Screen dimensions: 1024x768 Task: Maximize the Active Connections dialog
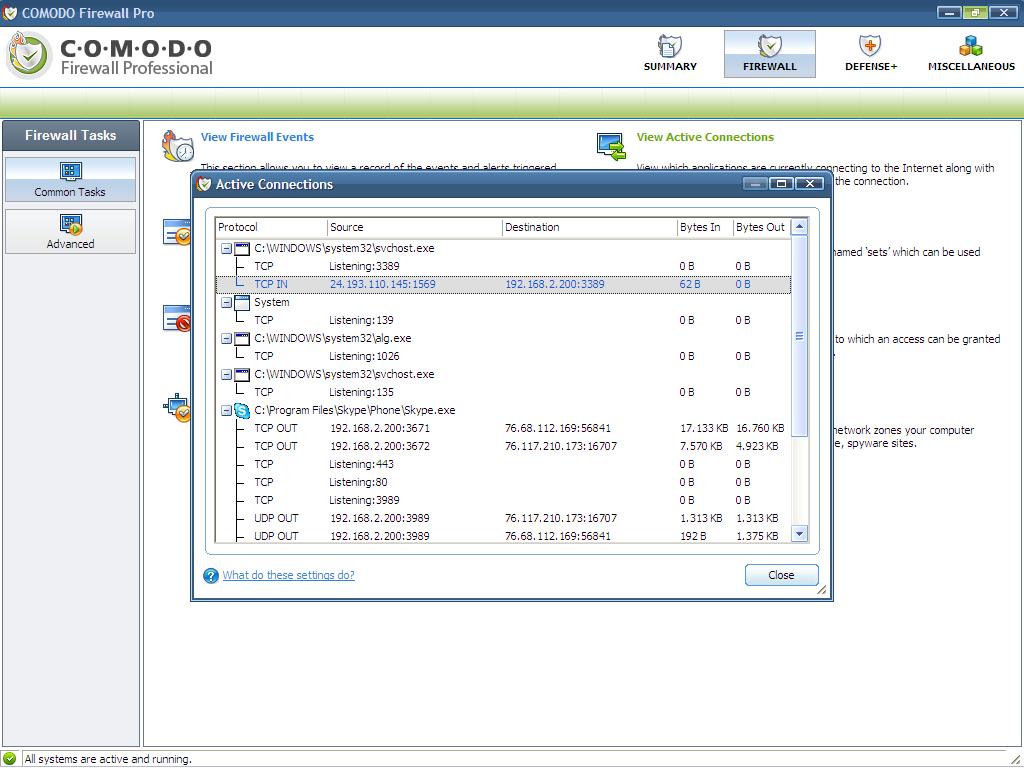coord(782,184)
